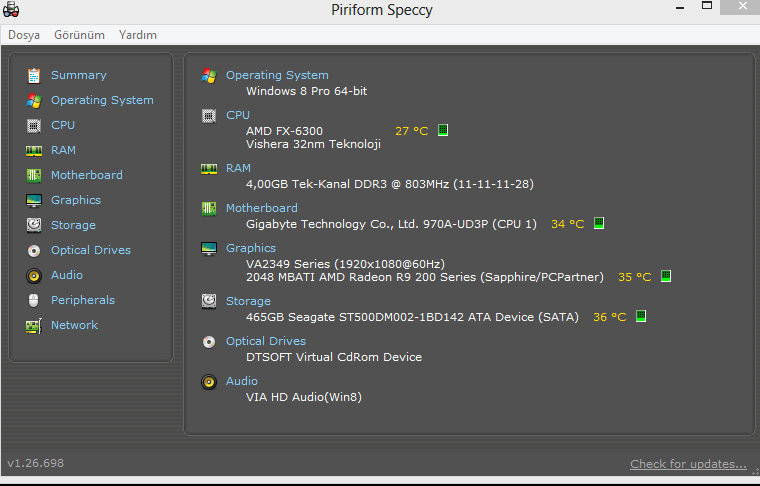Click the Storage disk icon in main panel
This screenshot has height=486, width=760.
tap(209, 301)
